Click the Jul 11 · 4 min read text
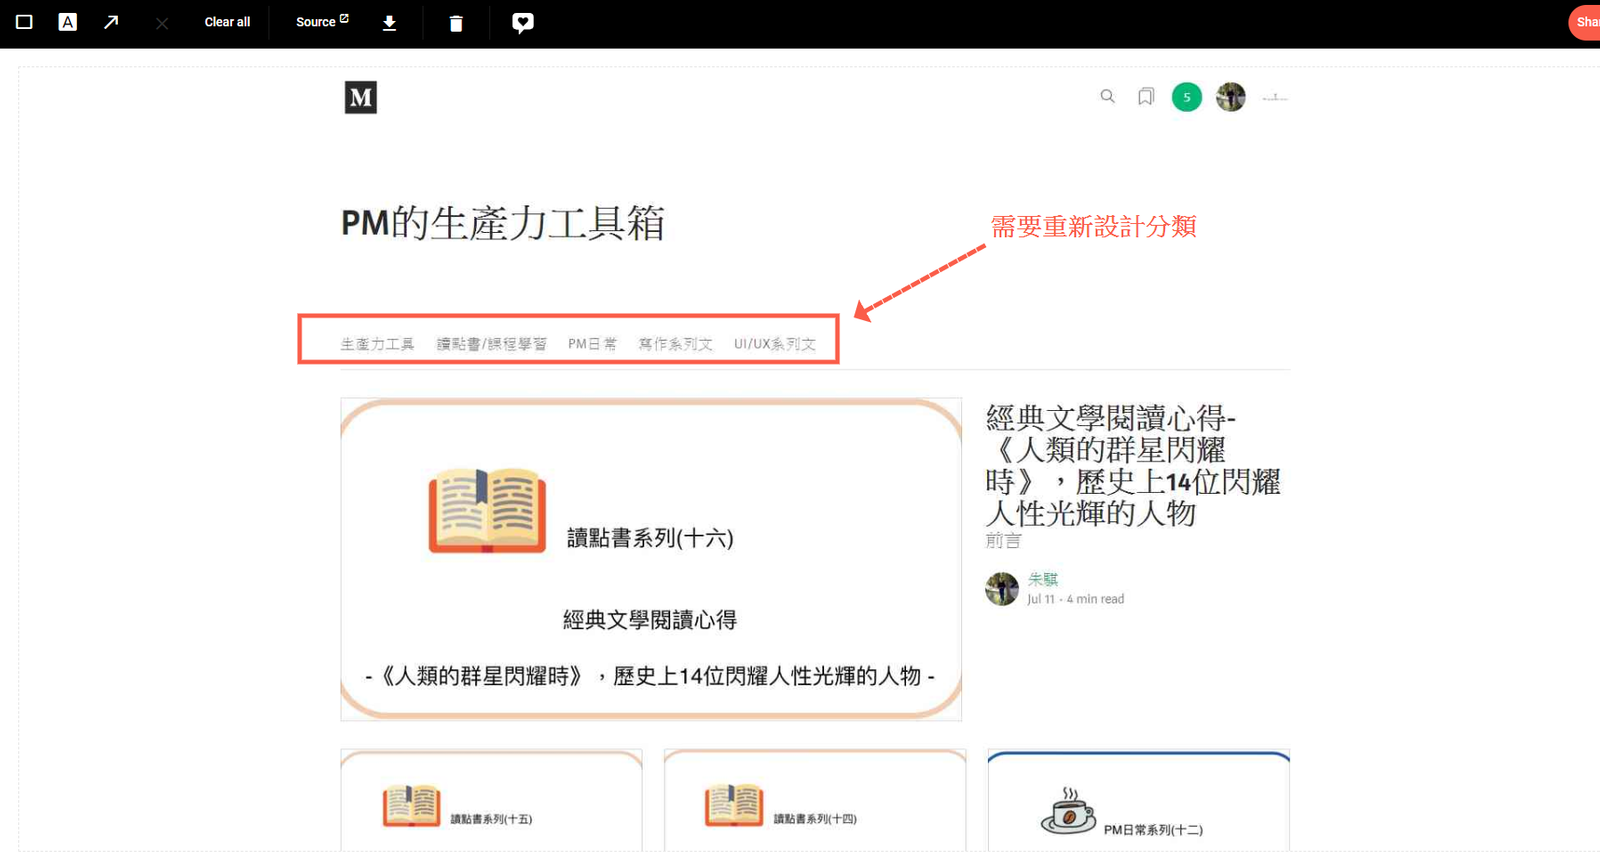 [1075, 599]
